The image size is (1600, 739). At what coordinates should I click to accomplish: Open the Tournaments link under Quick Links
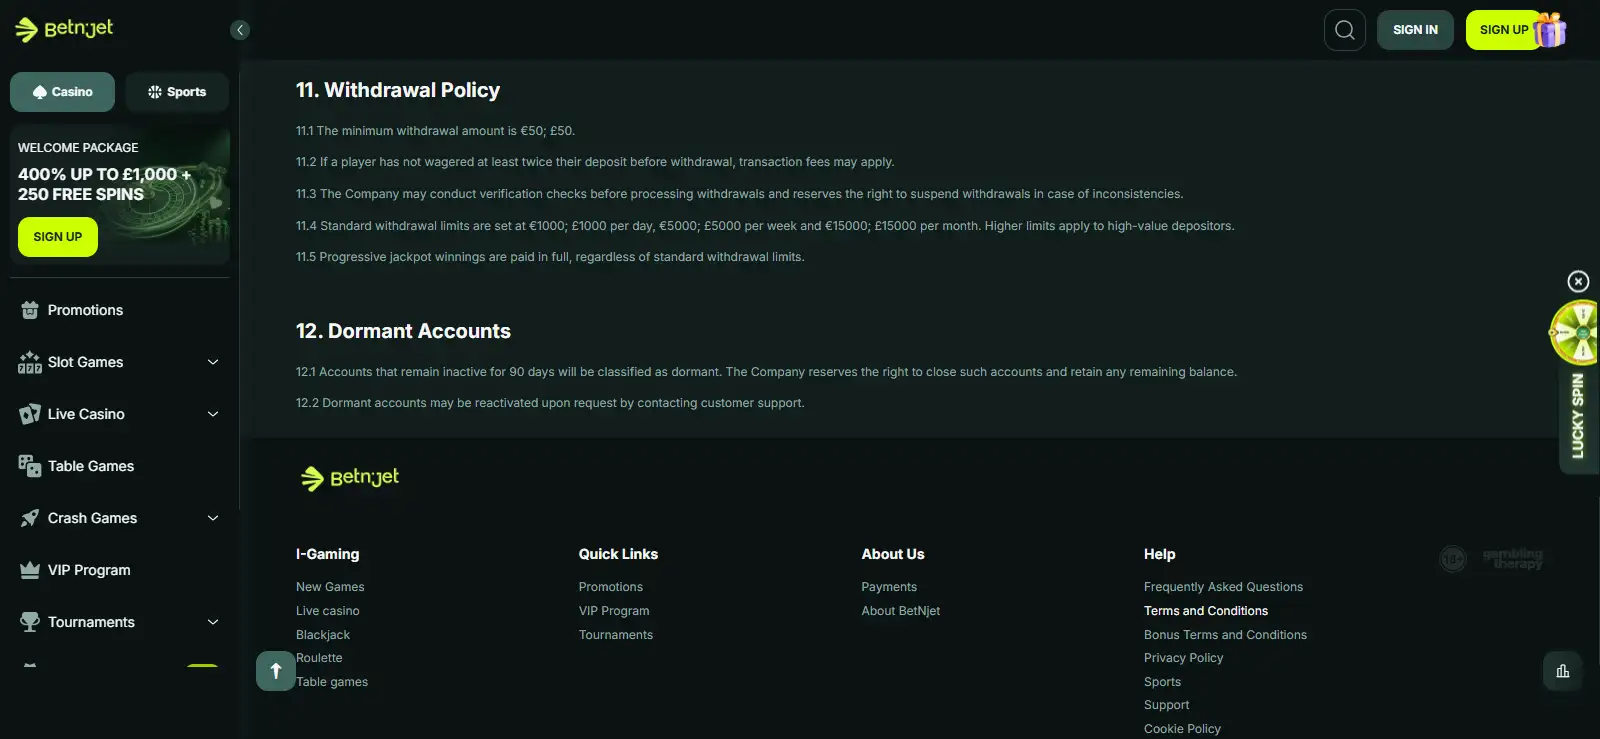616,635
